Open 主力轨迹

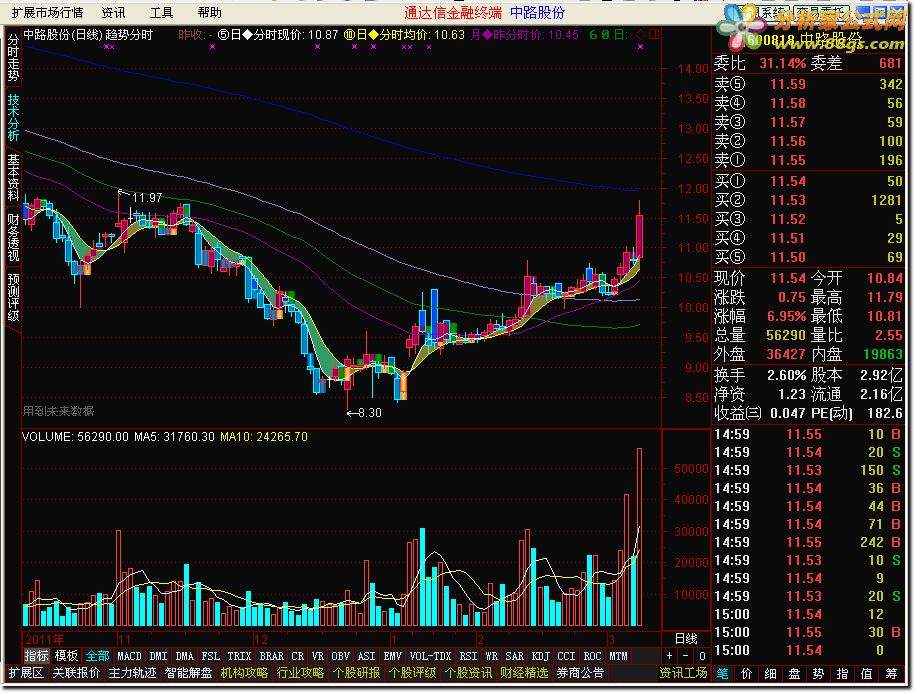coord(133,673)
